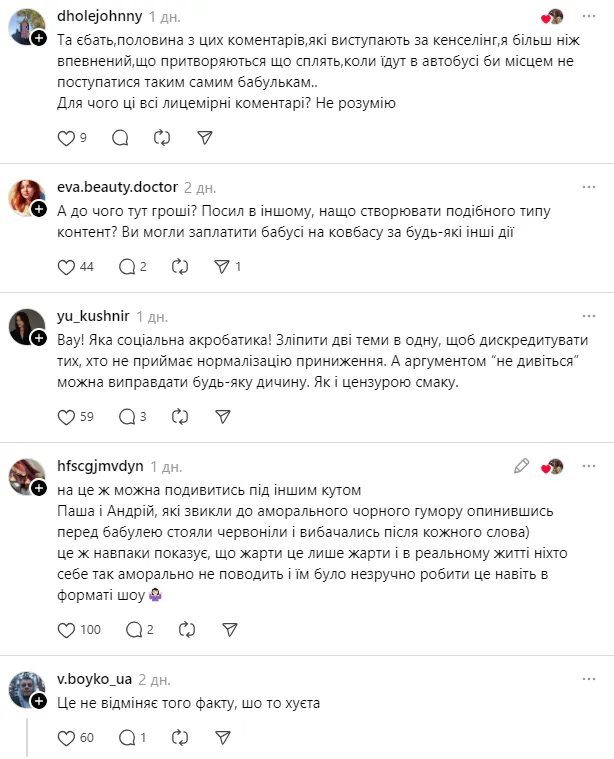
Task: Repost dholejohnny's comment
Action: [x=163, y=138]
